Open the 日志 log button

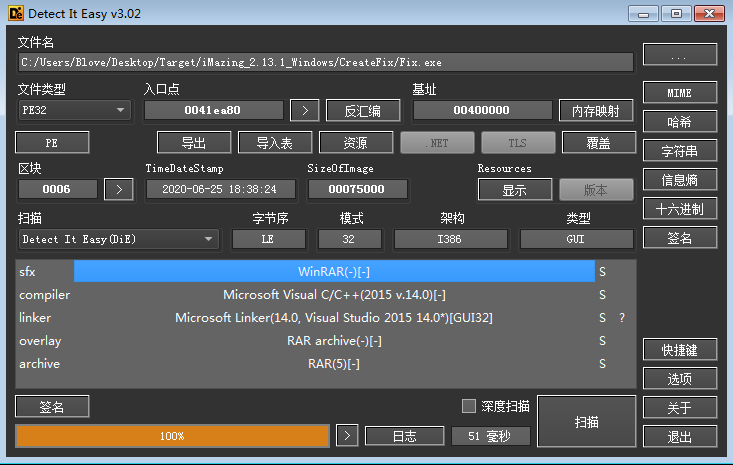click(404, 436)
